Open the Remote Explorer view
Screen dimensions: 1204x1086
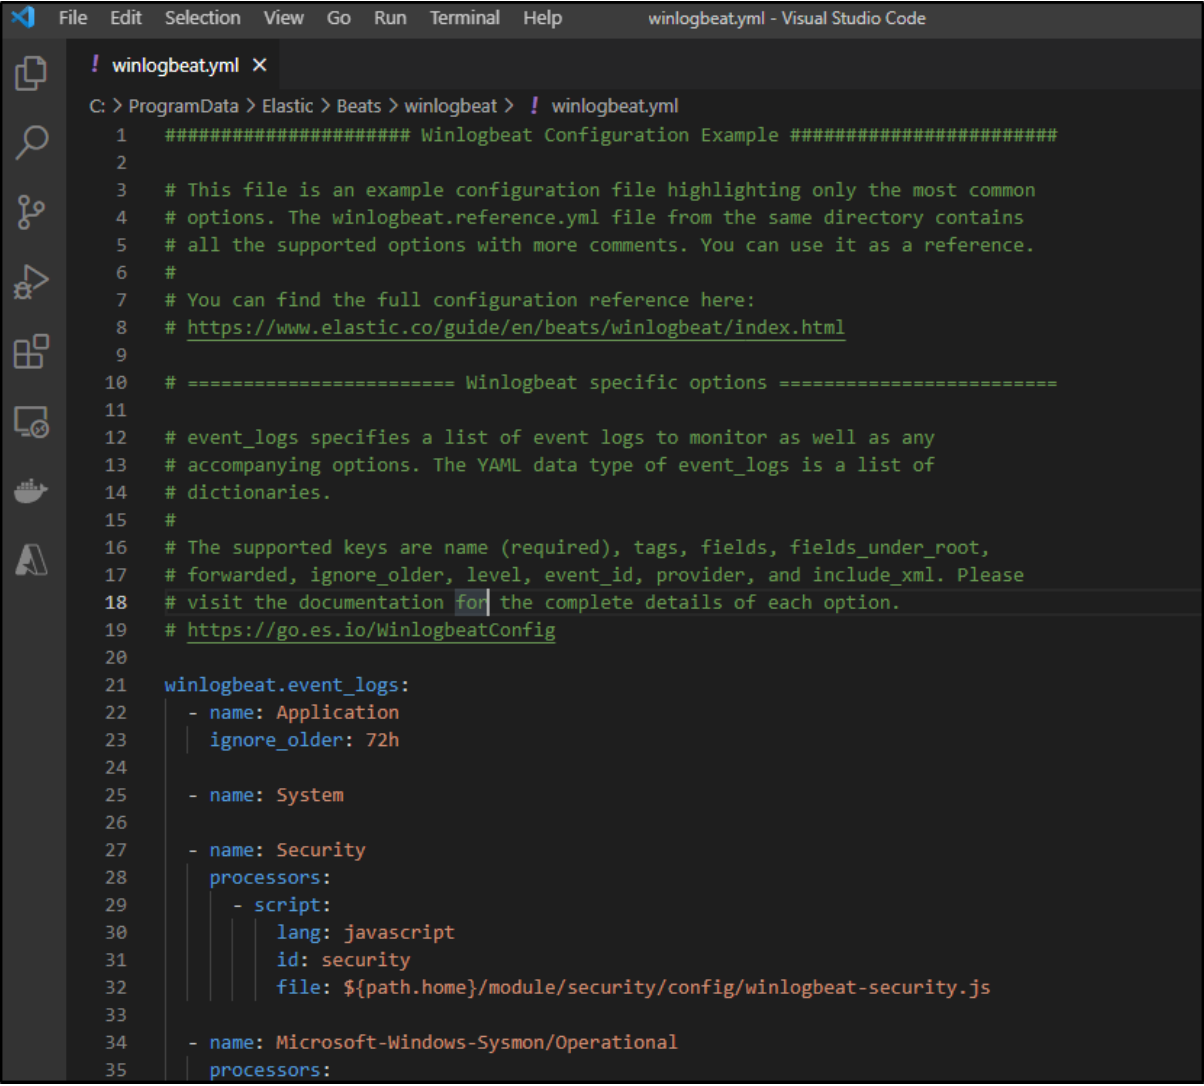(x=32, y=422)
